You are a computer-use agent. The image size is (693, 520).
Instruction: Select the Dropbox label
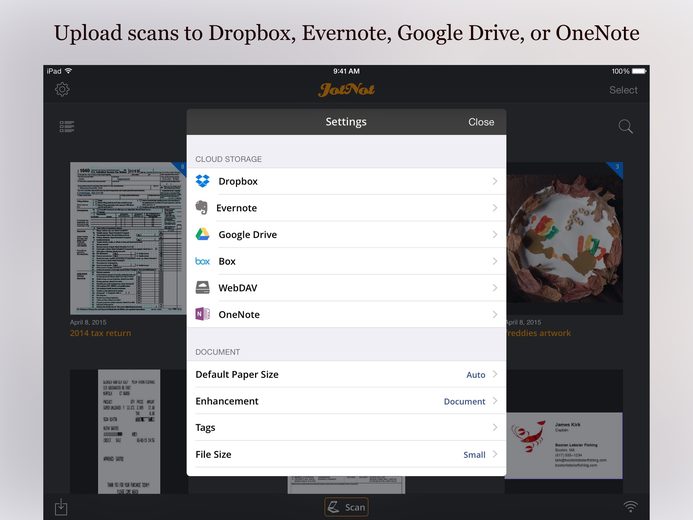coord(238,182)
